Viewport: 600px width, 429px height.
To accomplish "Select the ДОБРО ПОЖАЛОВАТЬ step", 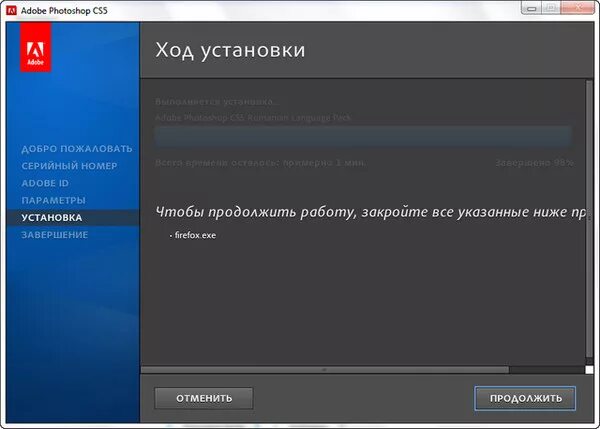I will click(77, 148).
